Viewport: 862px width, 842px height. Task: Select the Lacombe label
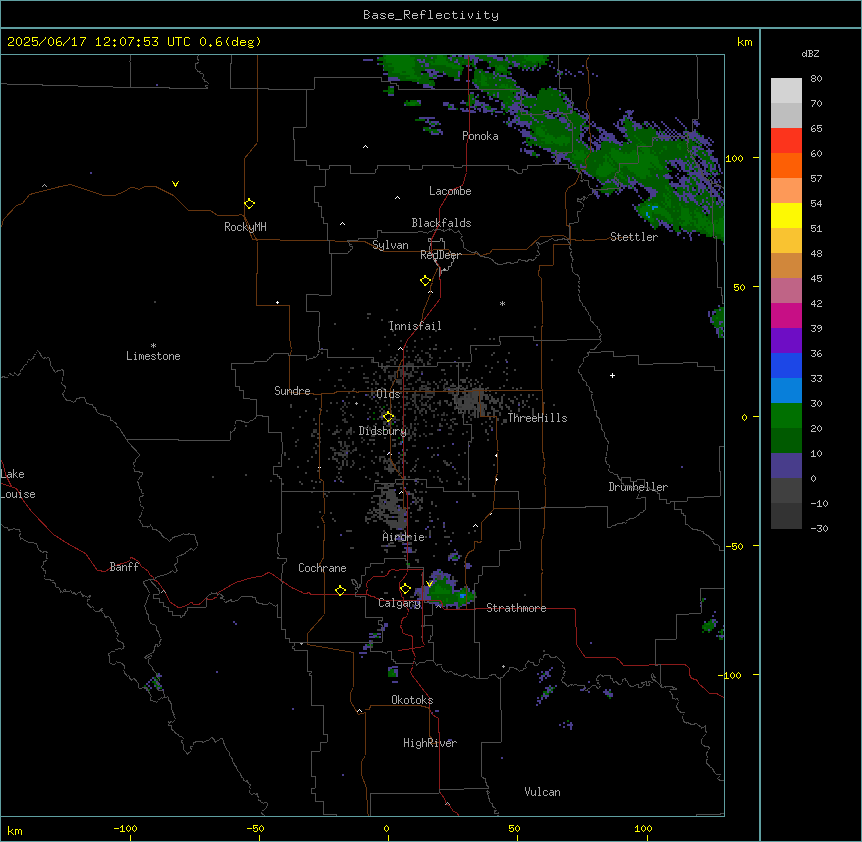tap(450, 191)
